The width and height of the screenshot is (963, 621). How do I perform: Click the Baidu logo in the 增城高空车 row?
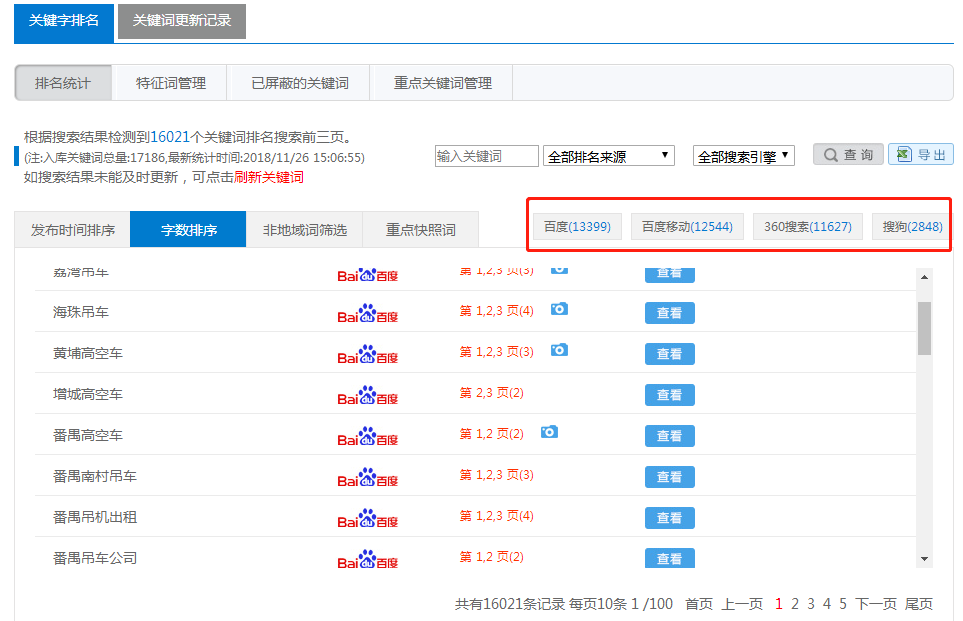367,396
